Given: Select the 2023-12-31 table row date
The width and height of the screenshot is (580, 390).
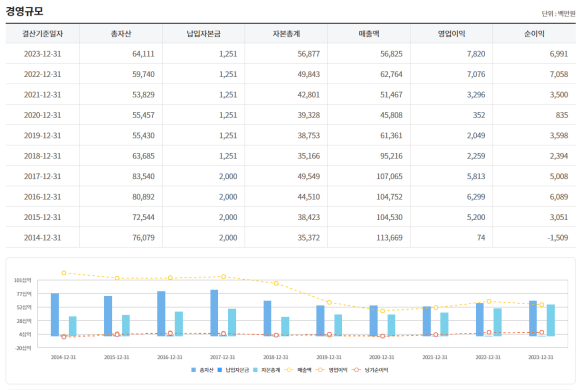Looking at the screenshot, I should [x=43, y=54].
